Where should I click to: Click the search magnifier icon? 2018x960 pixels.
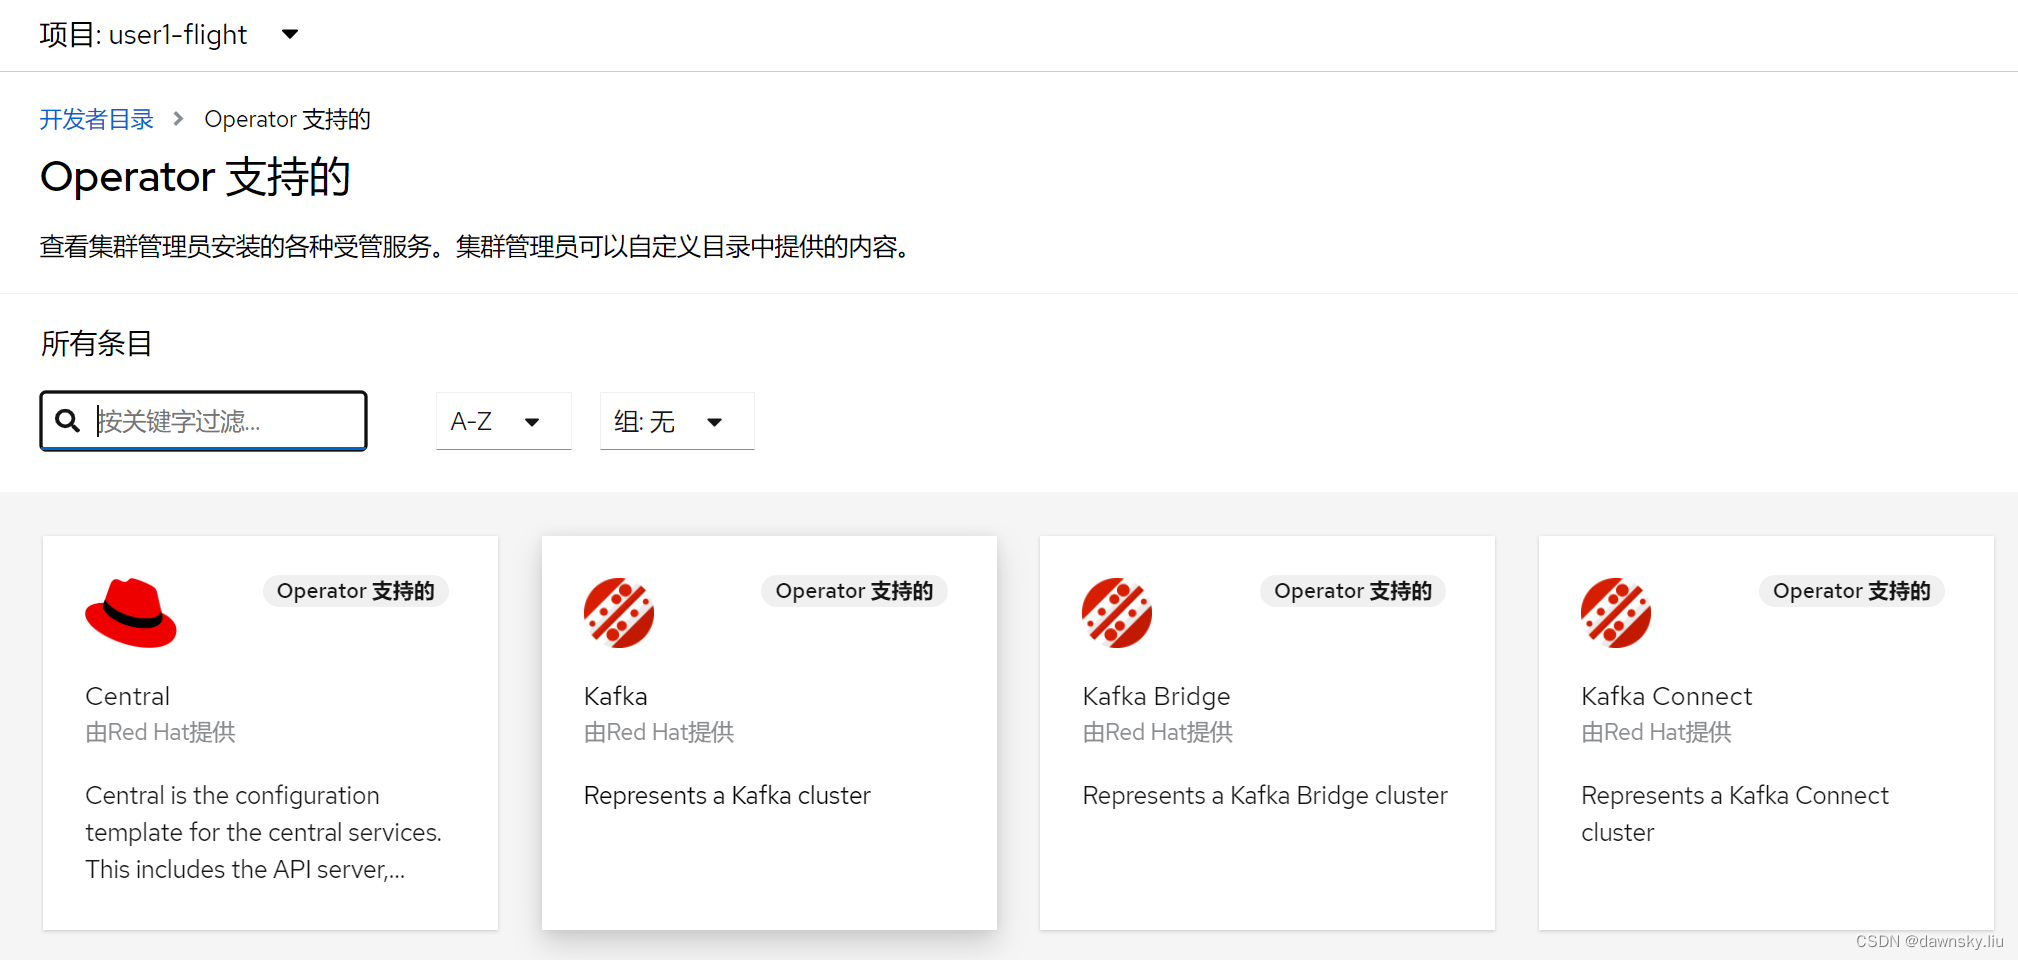pos(67,420)
